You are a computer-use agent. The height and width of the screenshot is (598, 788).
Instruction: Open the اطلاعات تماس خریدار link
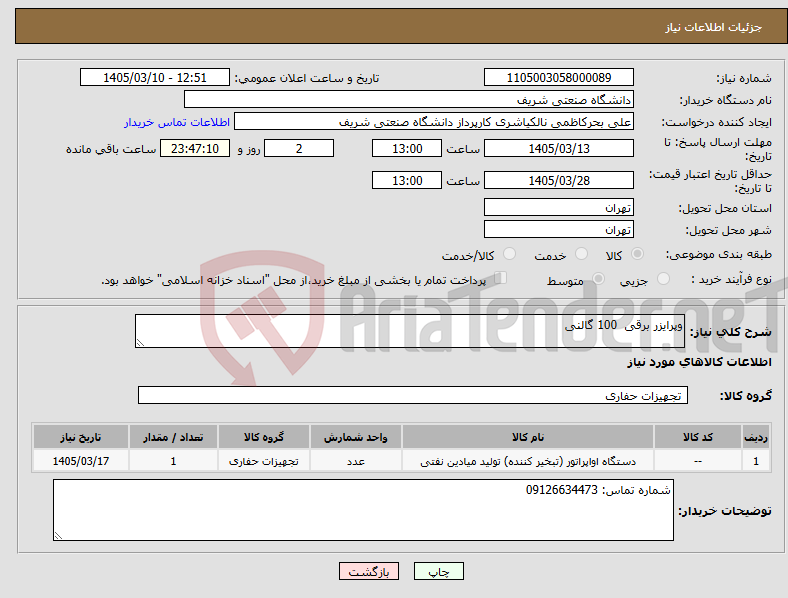177,122
